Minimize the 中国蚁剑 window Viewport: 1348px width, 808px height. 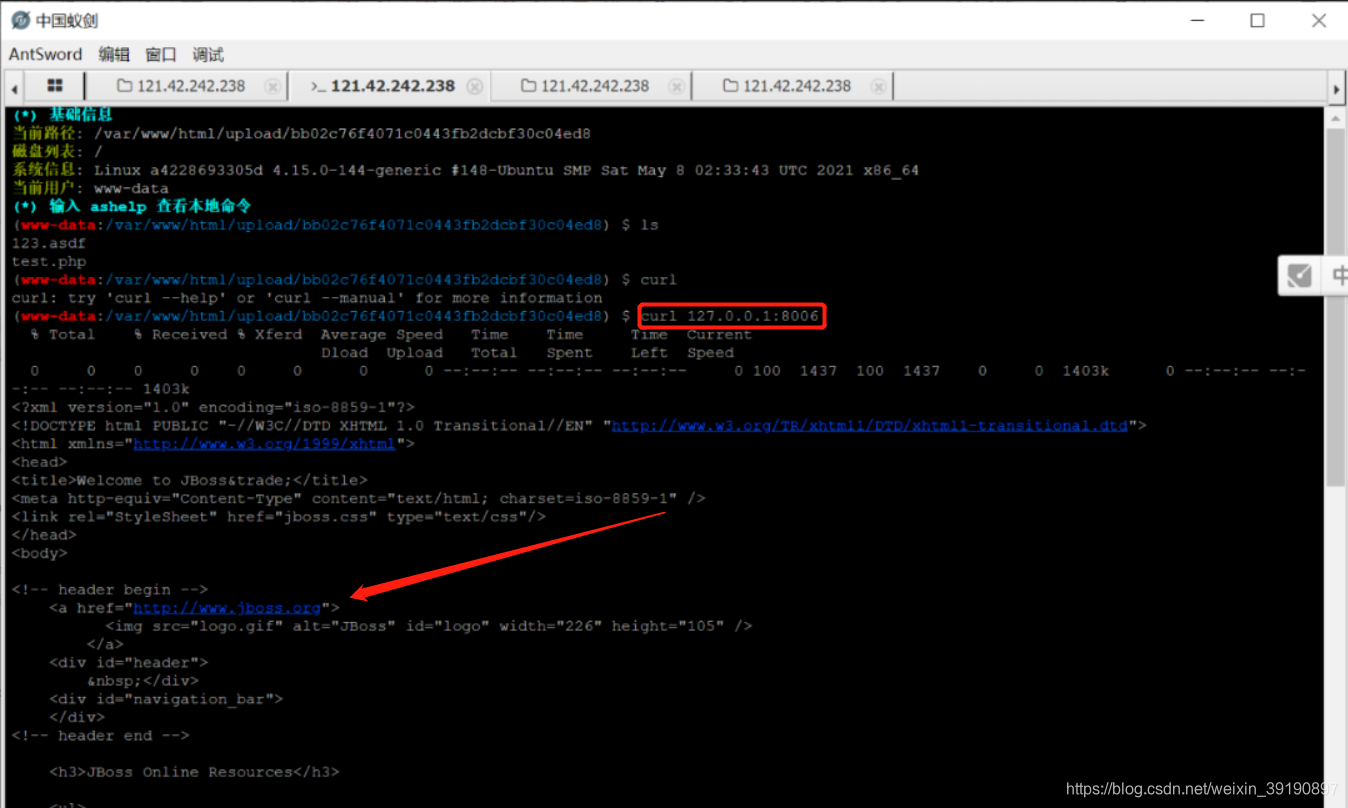point(1196,21)
